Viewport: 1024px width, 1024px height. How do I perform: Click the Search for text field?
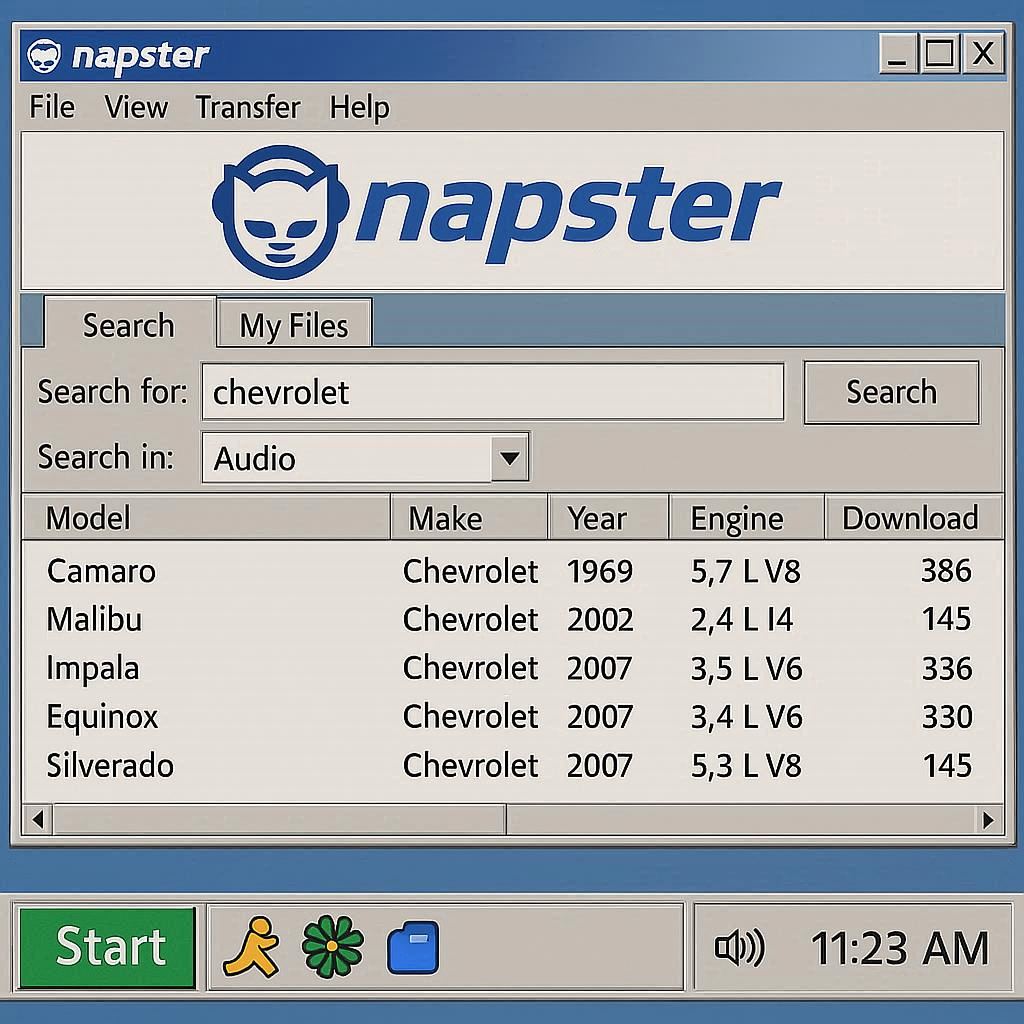493,392
